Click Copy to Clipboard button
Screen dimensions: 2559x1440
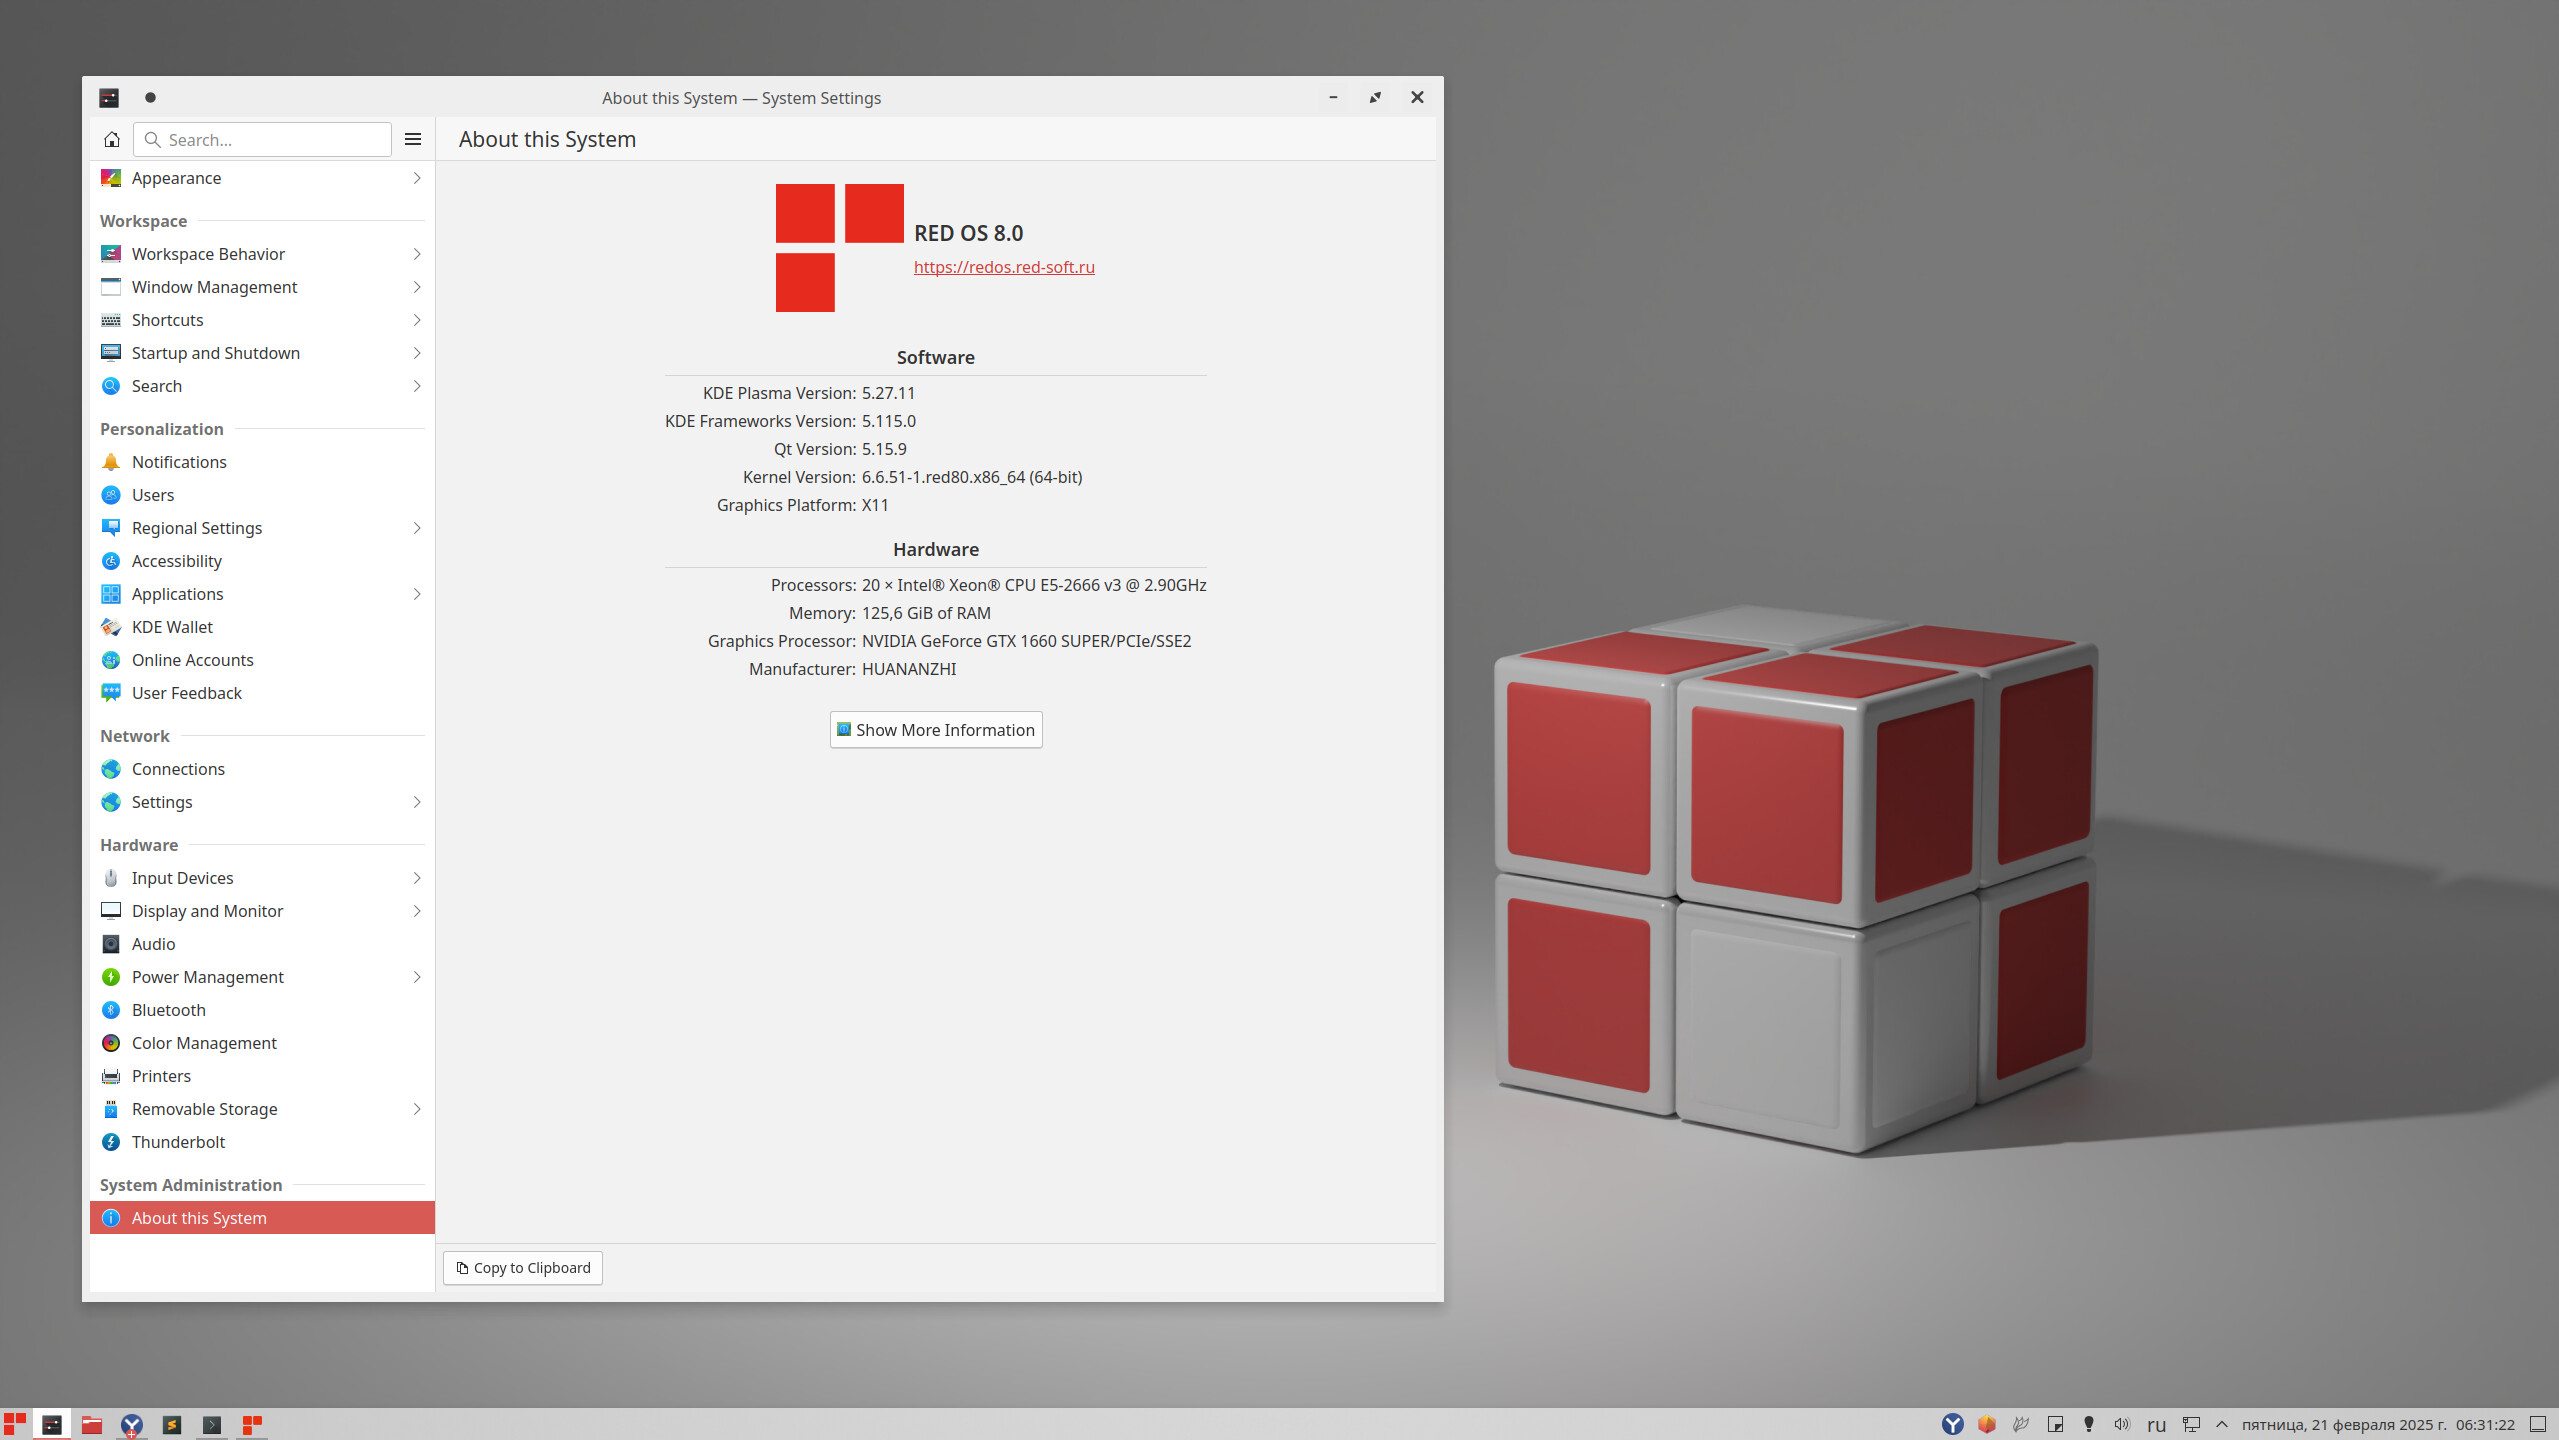tap(523, 1268)
